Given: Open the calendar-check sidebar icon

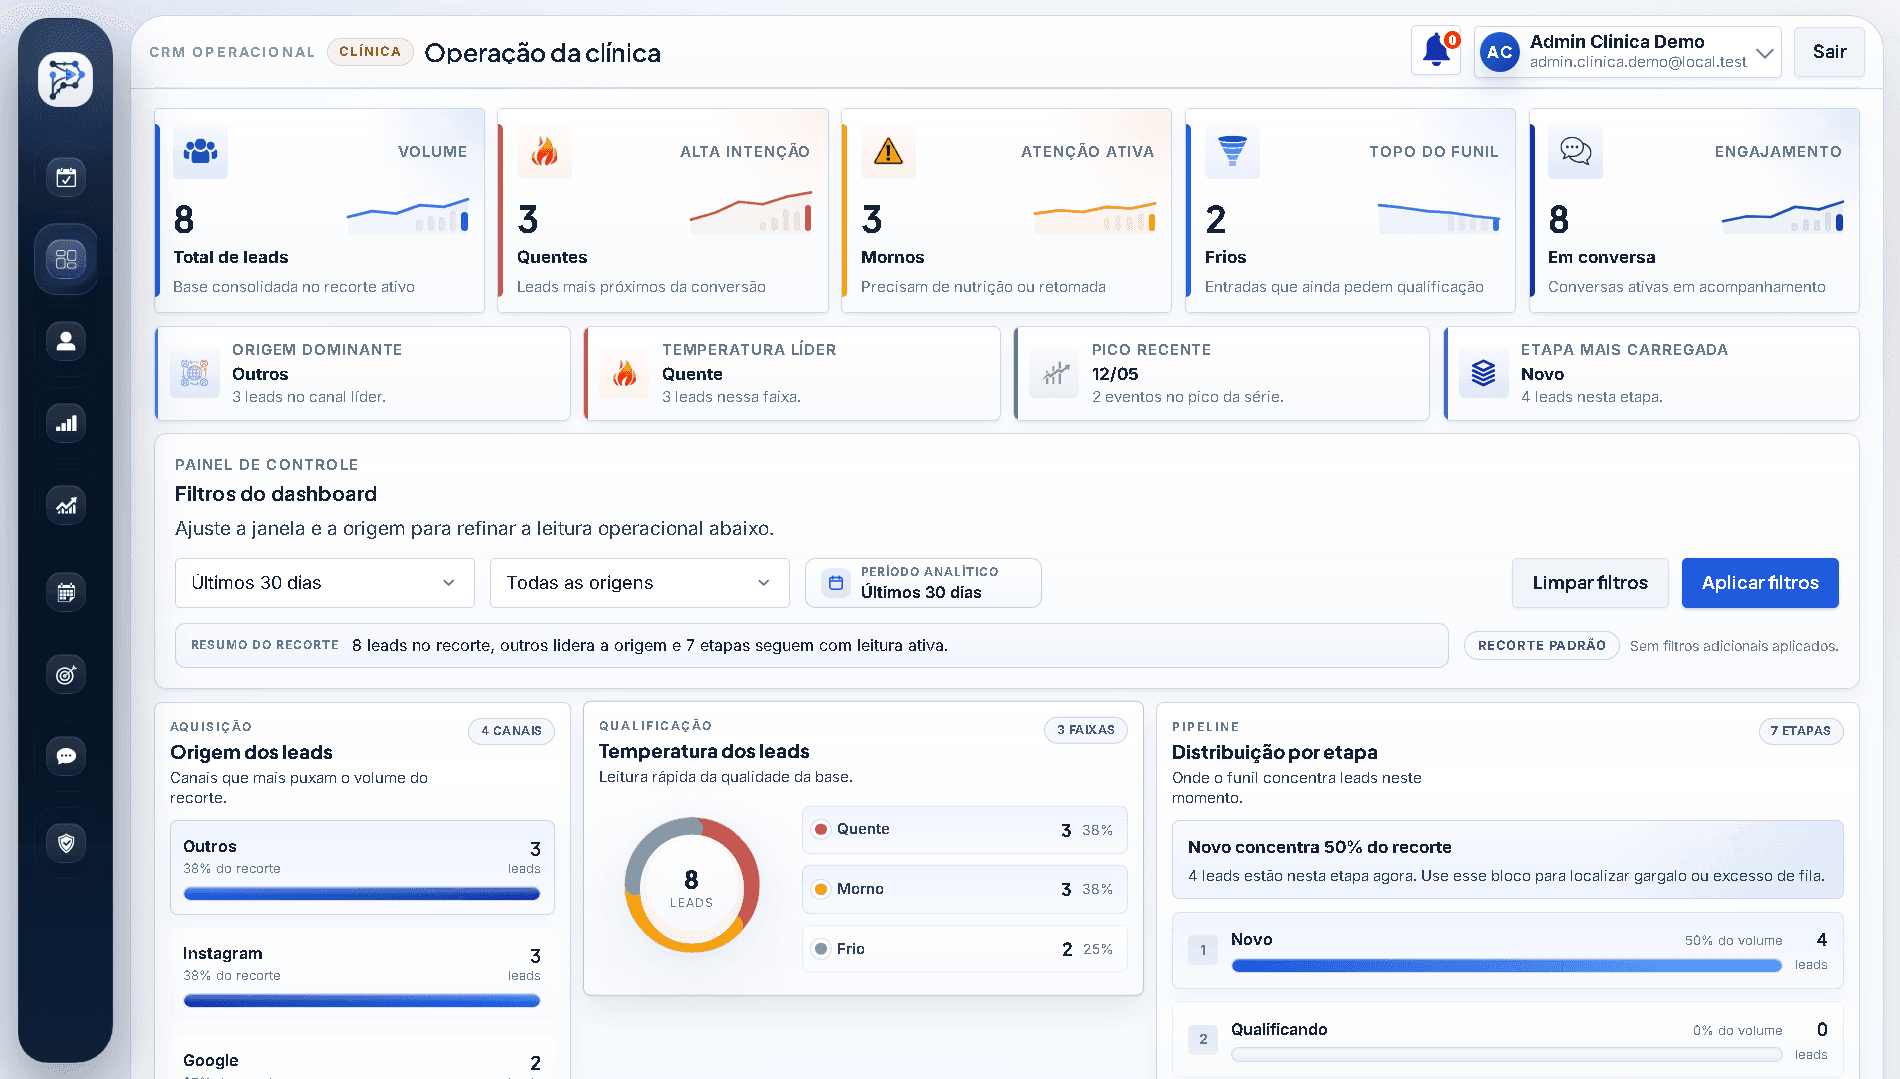Looking at the screenshot, I should [x=66, y=178].
